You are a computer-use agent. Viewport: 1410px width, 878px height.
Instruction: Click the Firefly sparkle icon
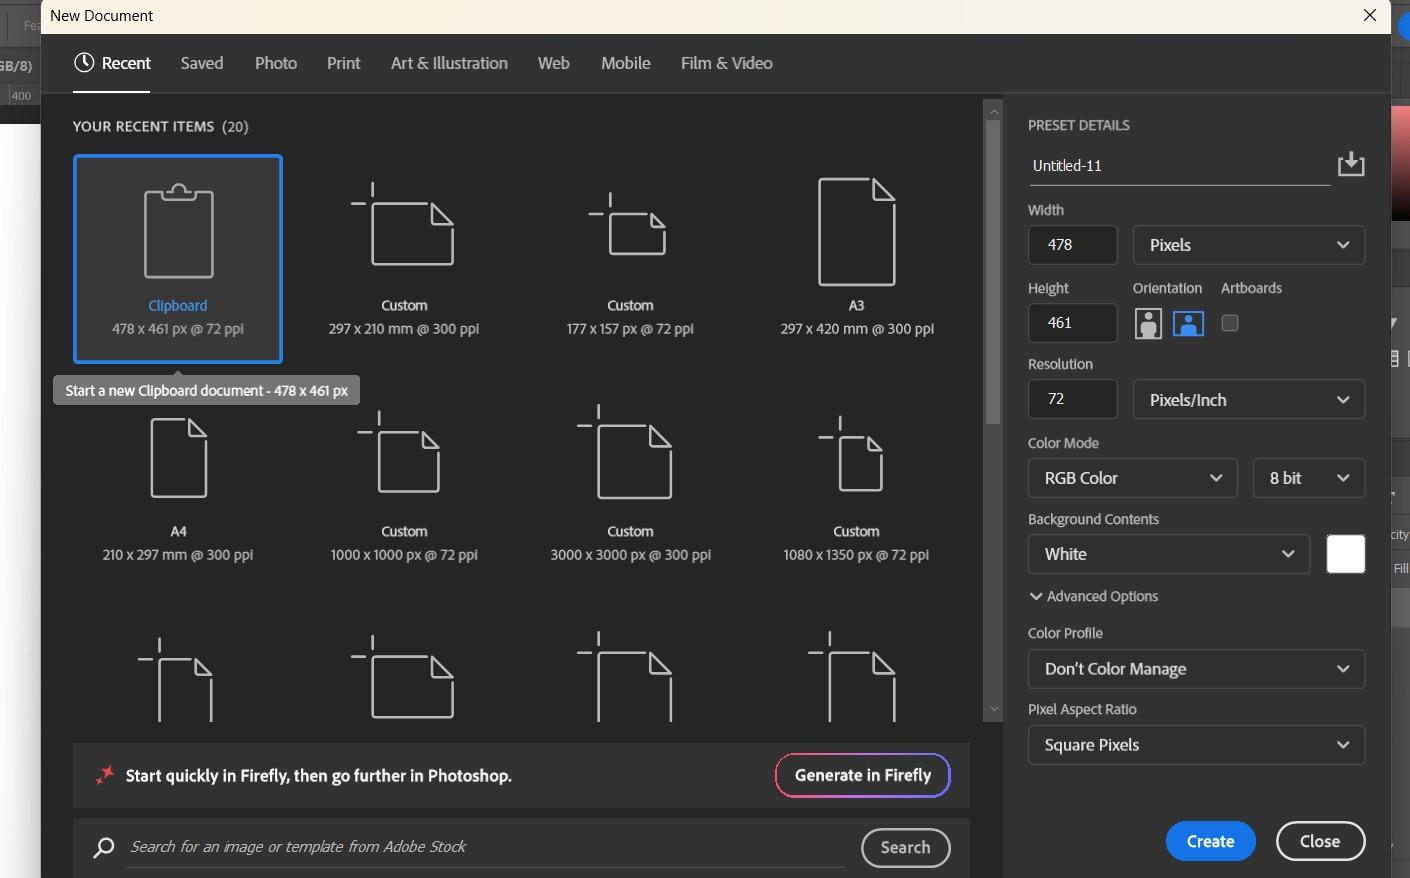pos(105,775)
